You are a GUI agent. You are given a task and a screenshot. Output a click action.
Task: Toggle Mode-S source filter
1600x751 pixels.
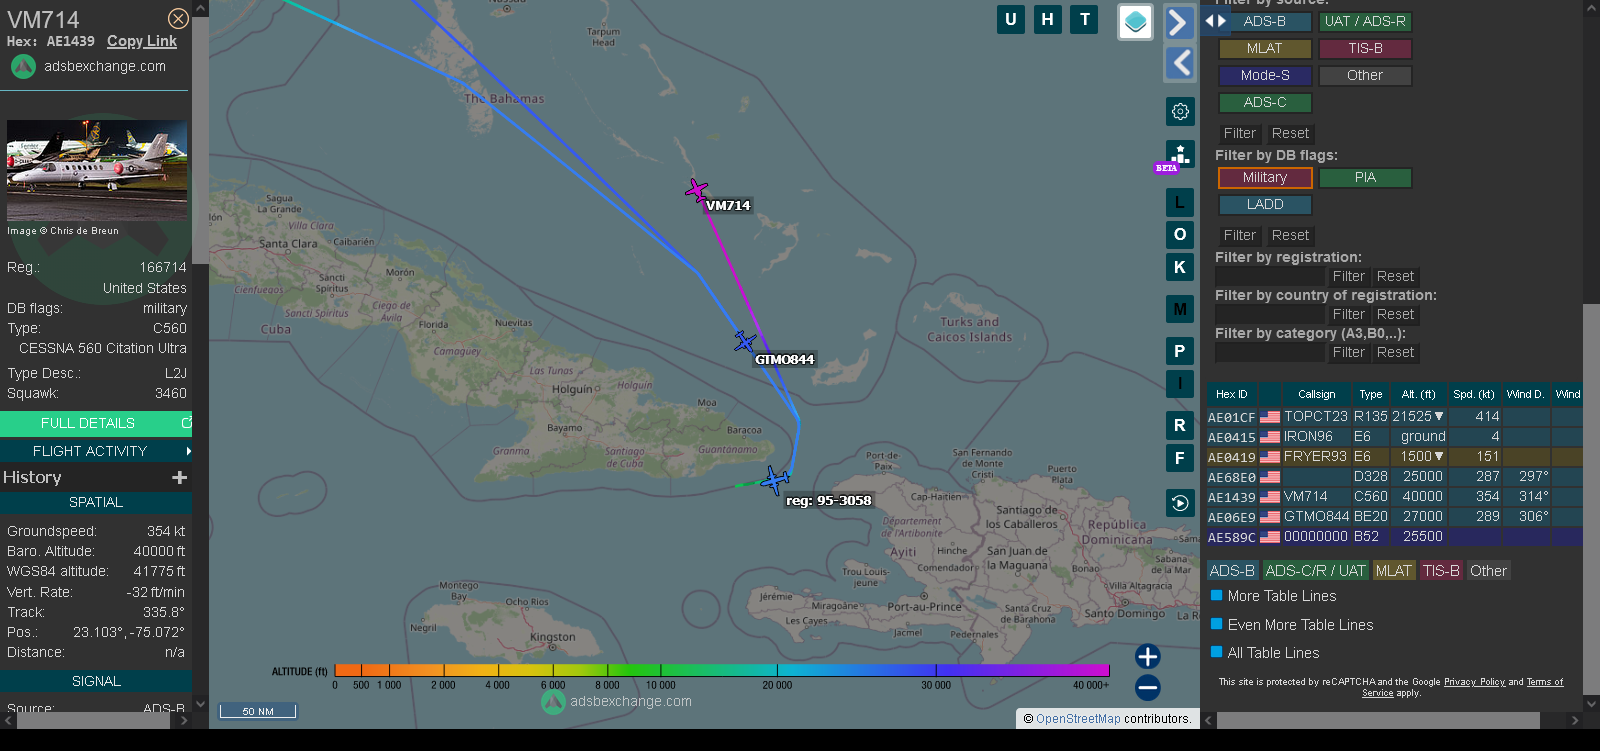1265,75
